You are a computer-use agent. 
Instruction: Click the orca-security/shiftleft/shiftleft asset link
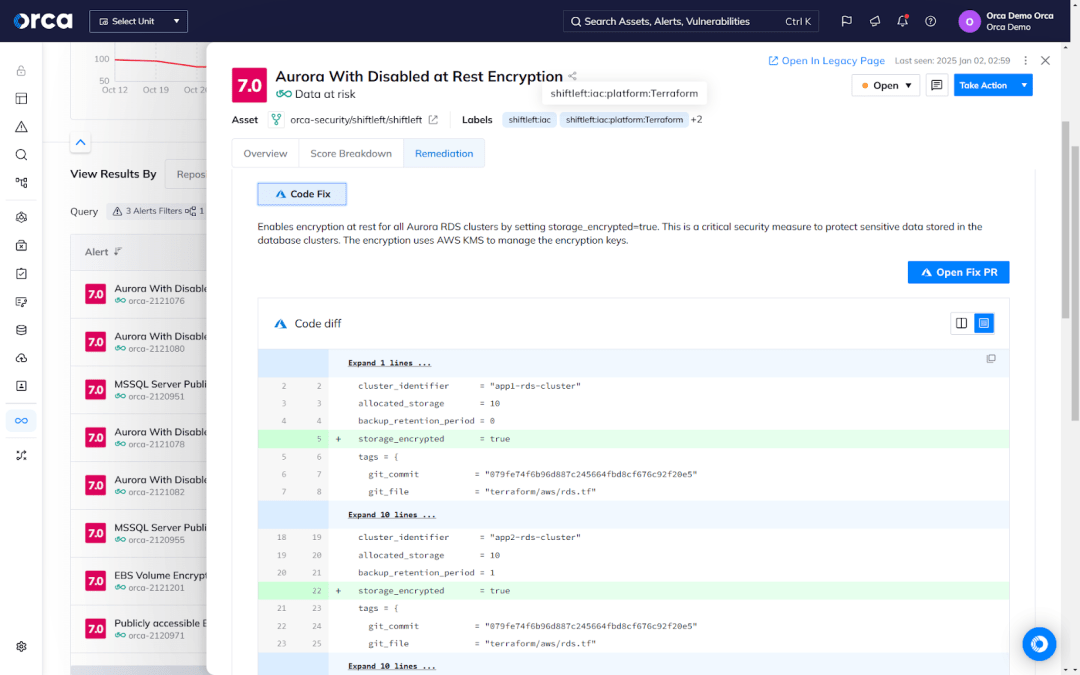[356, 120]
